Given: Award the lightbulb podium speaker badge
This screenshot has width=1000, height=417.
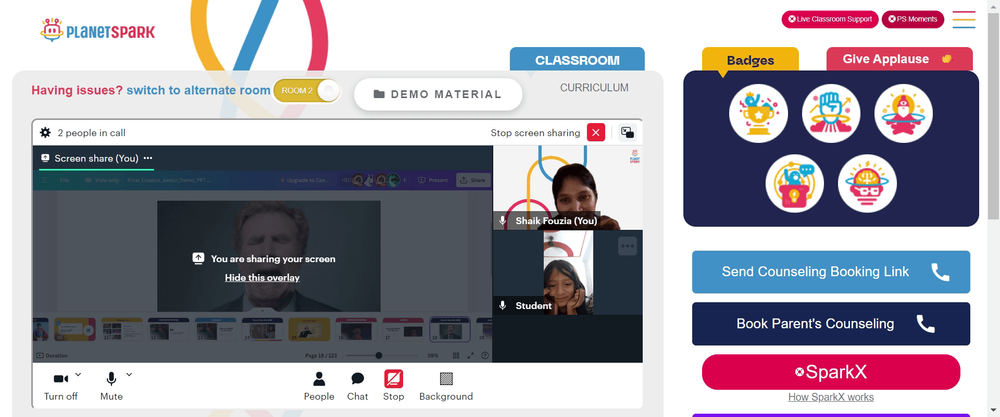Looking at the screenshot, I should tap(795, 184).
